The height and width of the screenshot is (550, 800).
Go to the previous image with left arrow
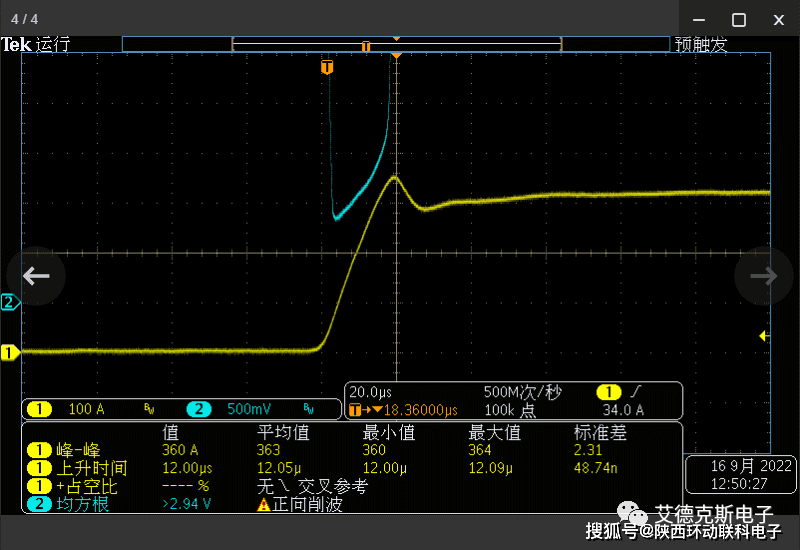(36, 276)
